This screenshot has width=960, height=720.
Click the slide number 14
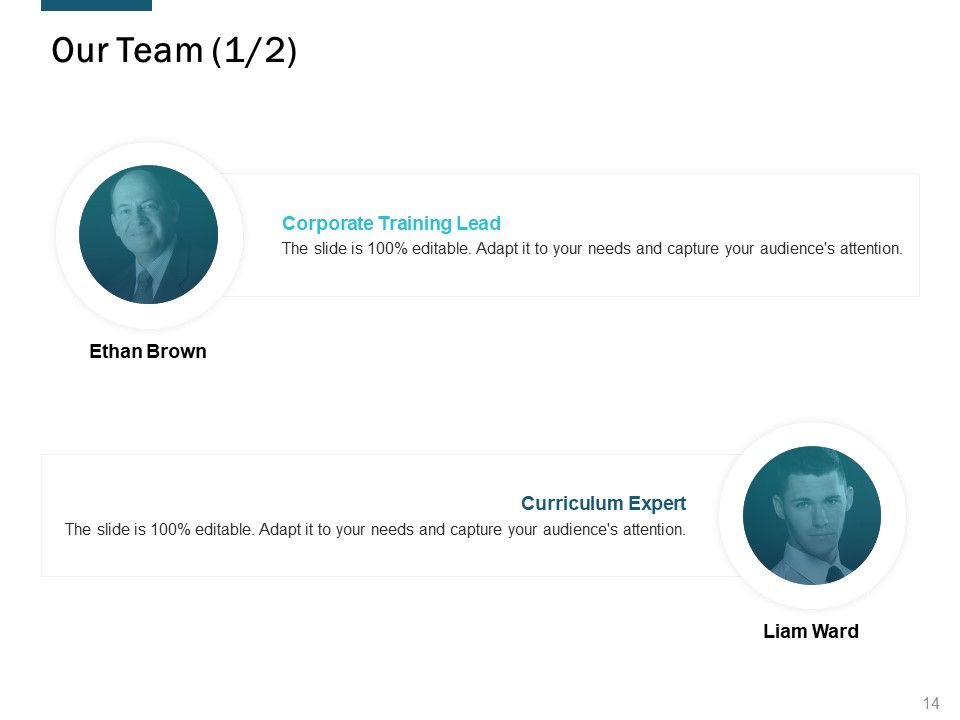[931, 703]
